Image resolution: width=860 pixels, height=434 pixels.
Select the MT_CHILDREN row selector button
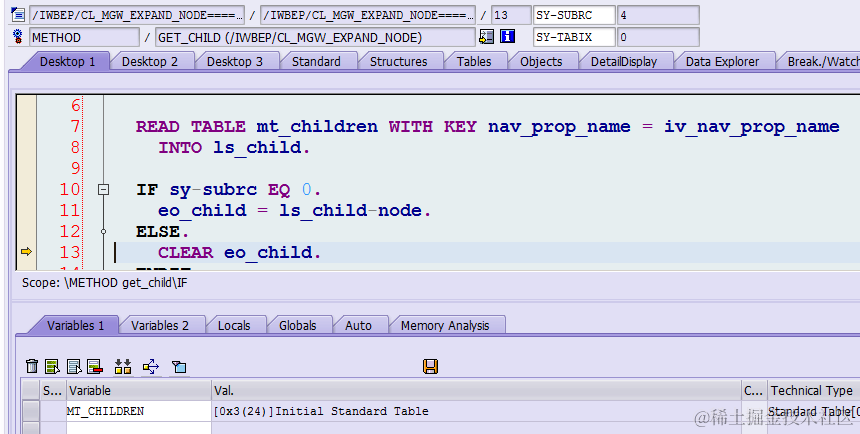pyautogui.click(x=31, y=411)
